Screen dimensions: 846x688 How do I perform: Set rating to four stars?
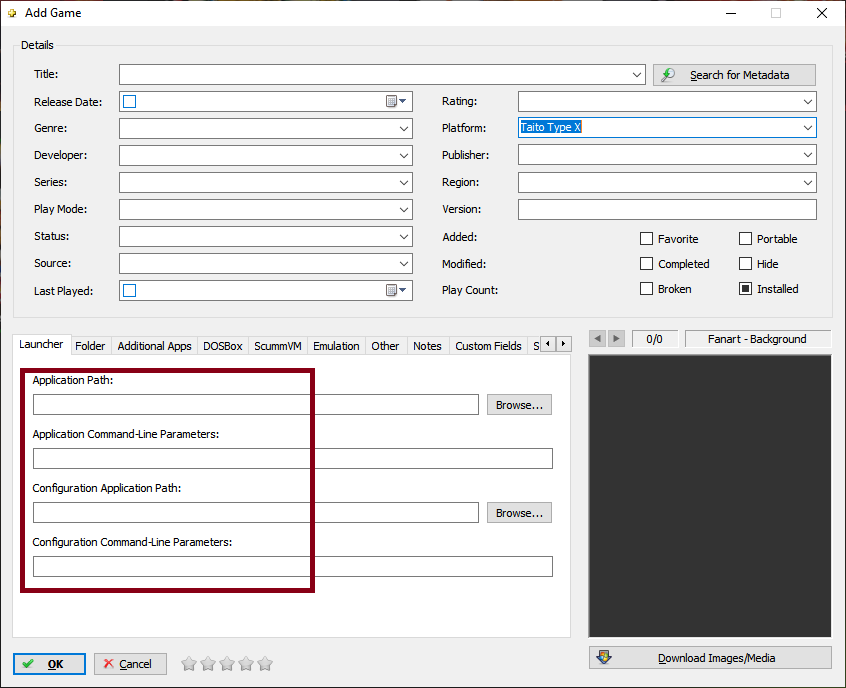point(246,664)
